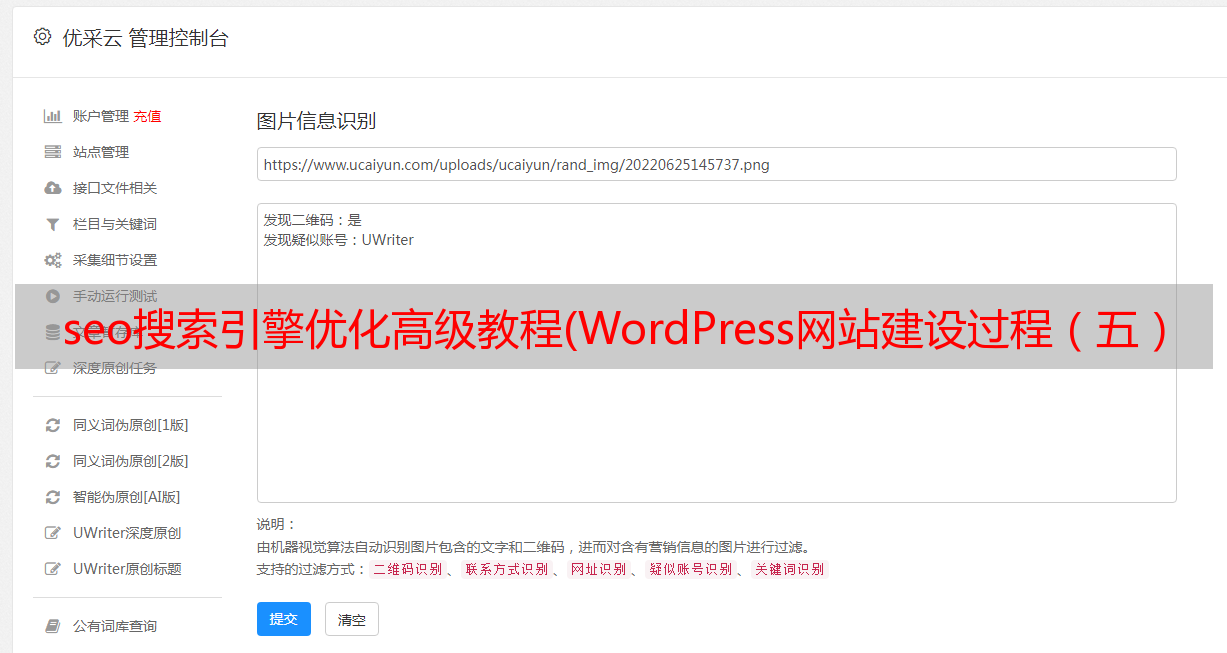Go to UWriter原创标题 in the sidebar
The image size is (1227, 653).
pyautogui.click(x=127, y=569)
